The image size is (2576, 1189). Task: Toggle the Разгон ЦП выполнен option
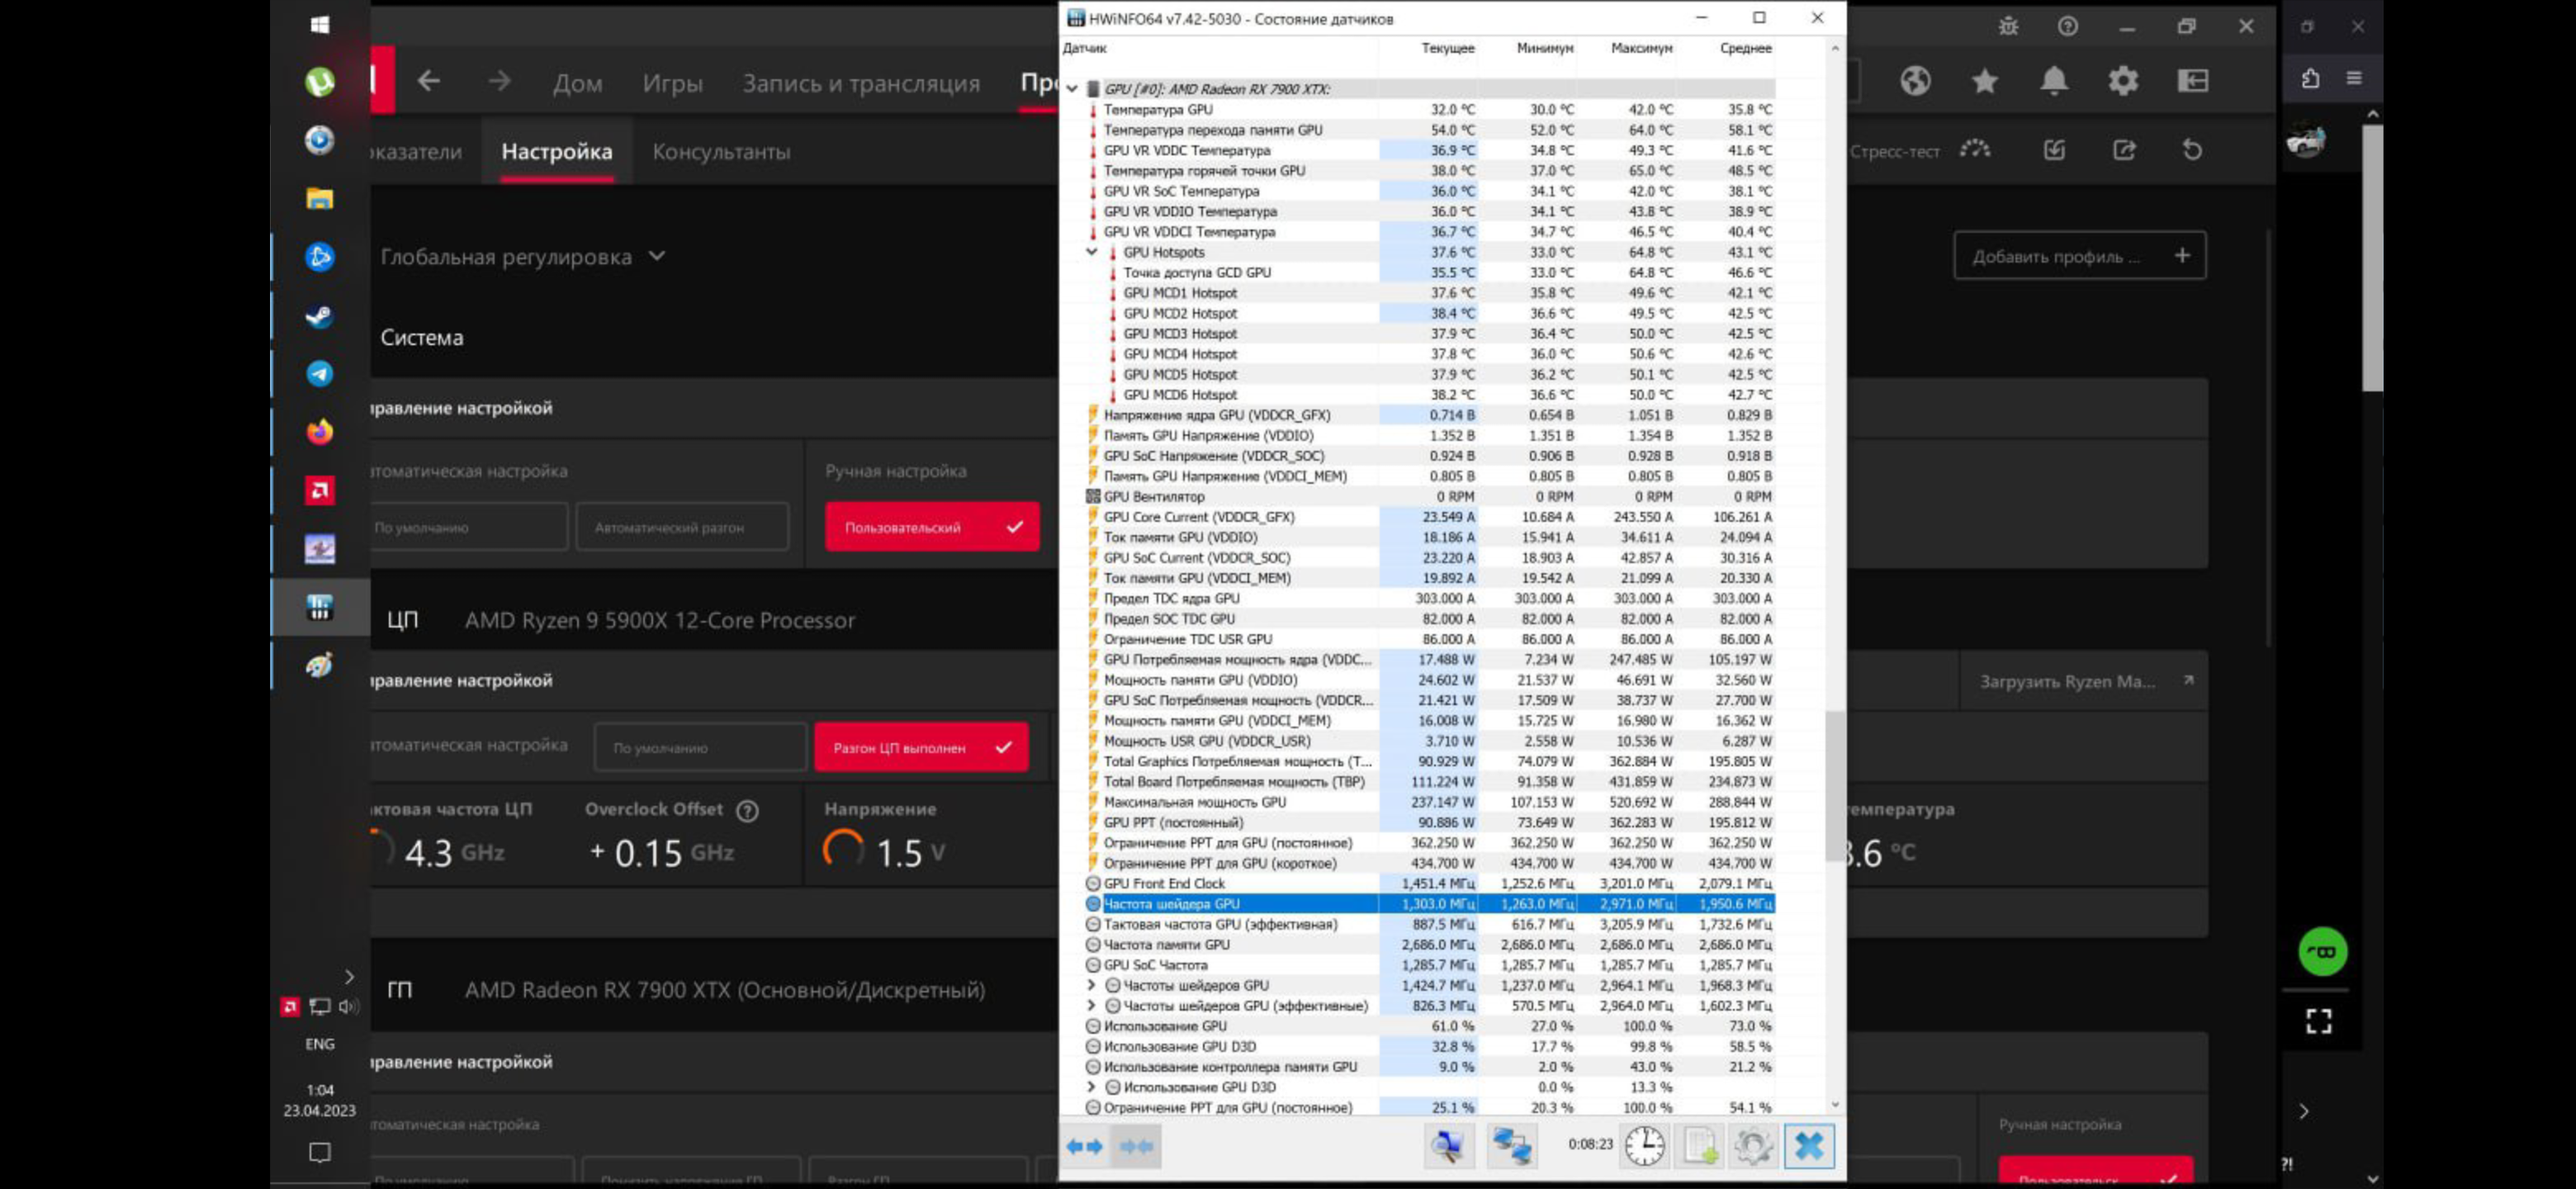[920, 747]
